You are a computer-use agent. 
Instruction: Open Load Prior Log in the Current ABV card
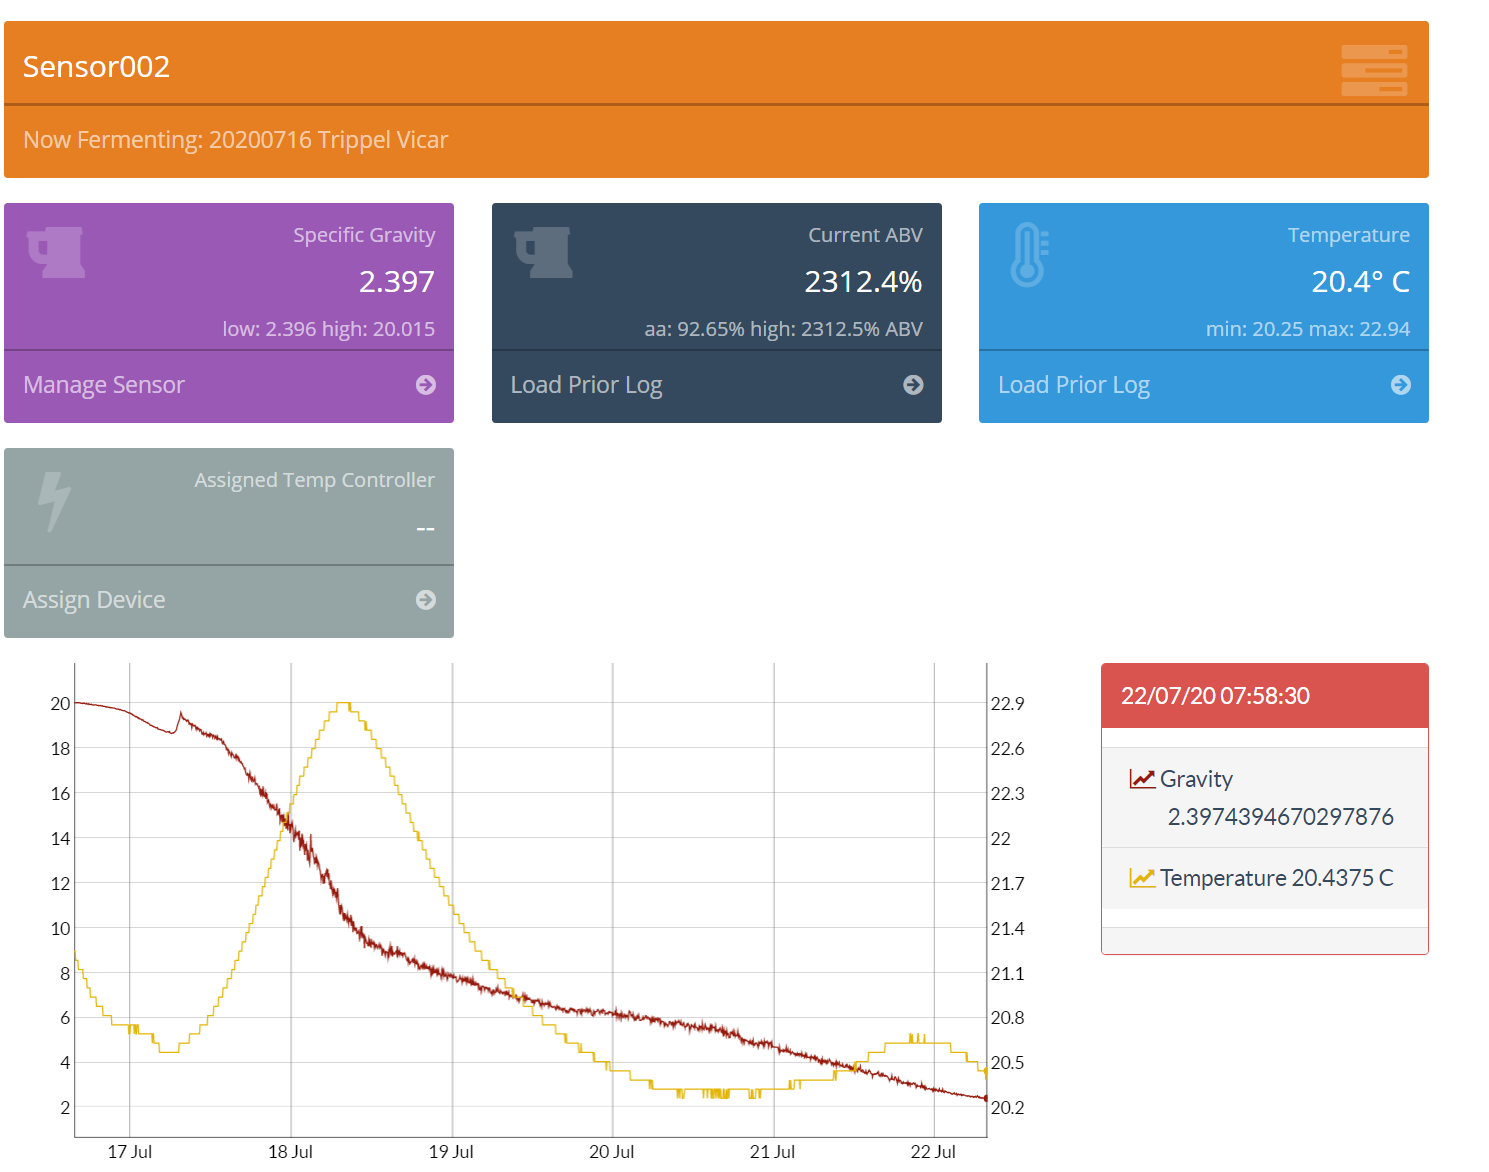tap(587, 385)
